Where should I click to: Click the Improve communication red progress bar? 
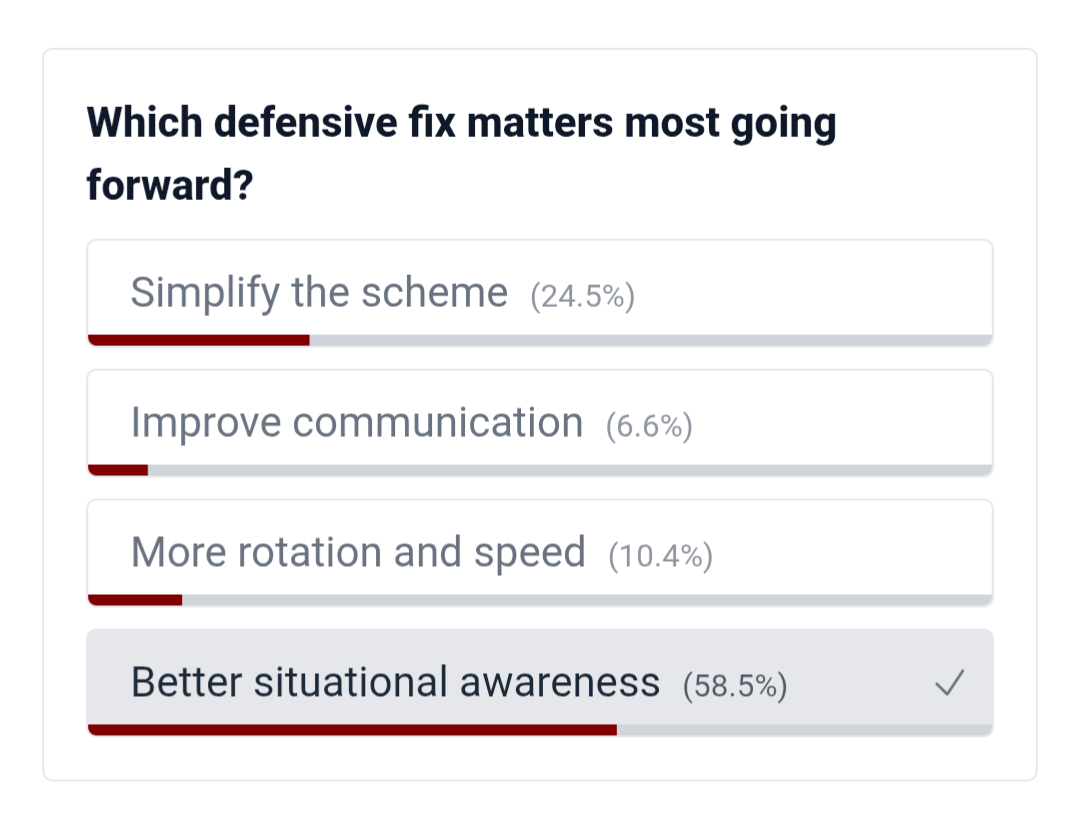[x=118, y=470]
